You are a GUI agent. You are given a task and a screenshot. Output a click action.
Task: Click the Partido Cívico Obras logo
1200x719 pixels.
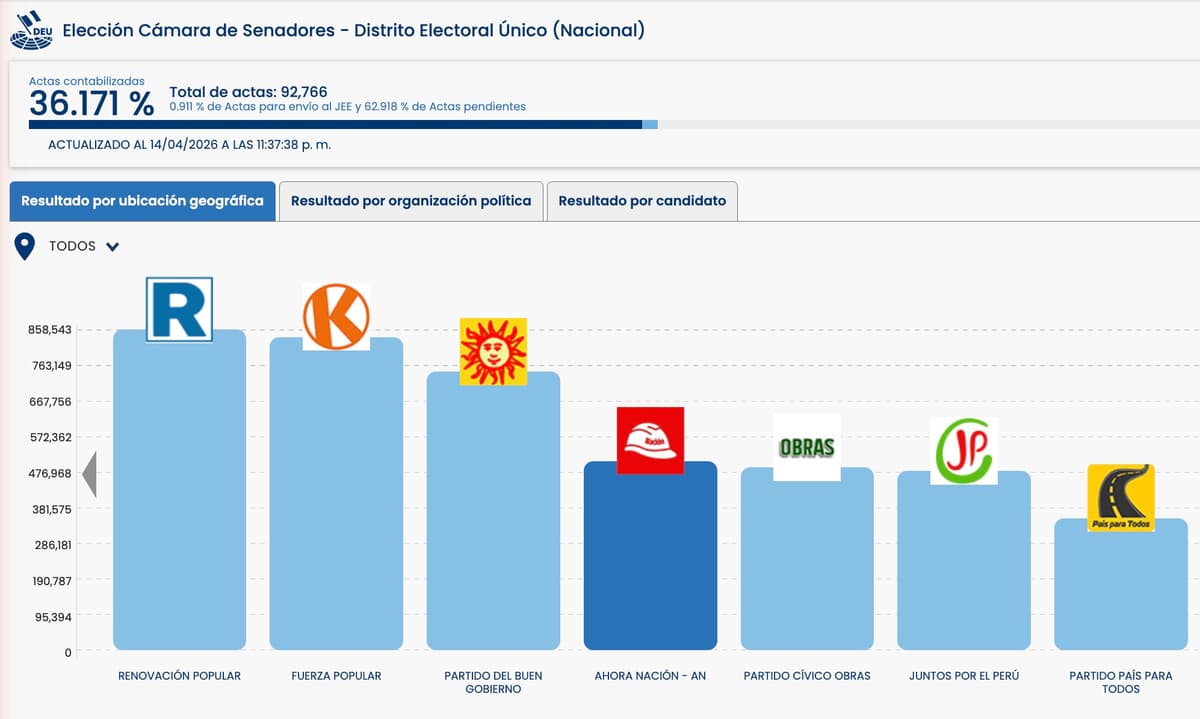(806, 447)
